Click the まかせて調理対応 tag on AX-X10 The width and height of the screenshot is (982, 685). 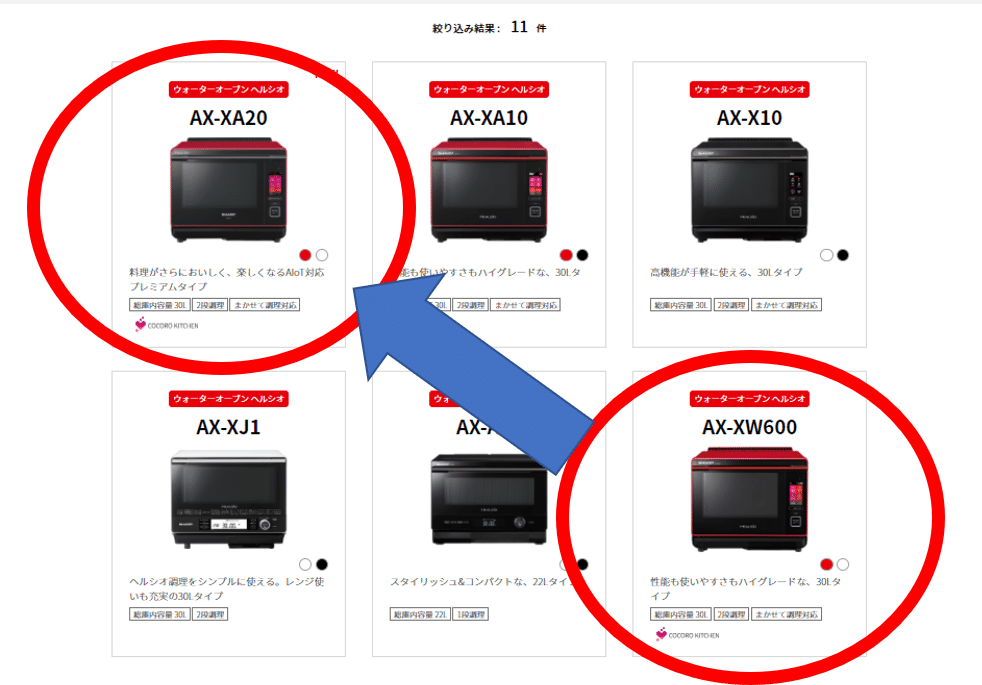tap(786, 305)
